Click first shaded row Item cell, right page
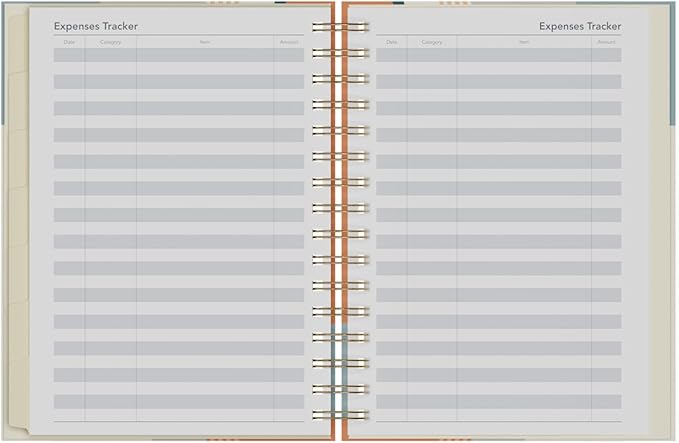This screenshot has width=679, height=443. click(524, 55)
